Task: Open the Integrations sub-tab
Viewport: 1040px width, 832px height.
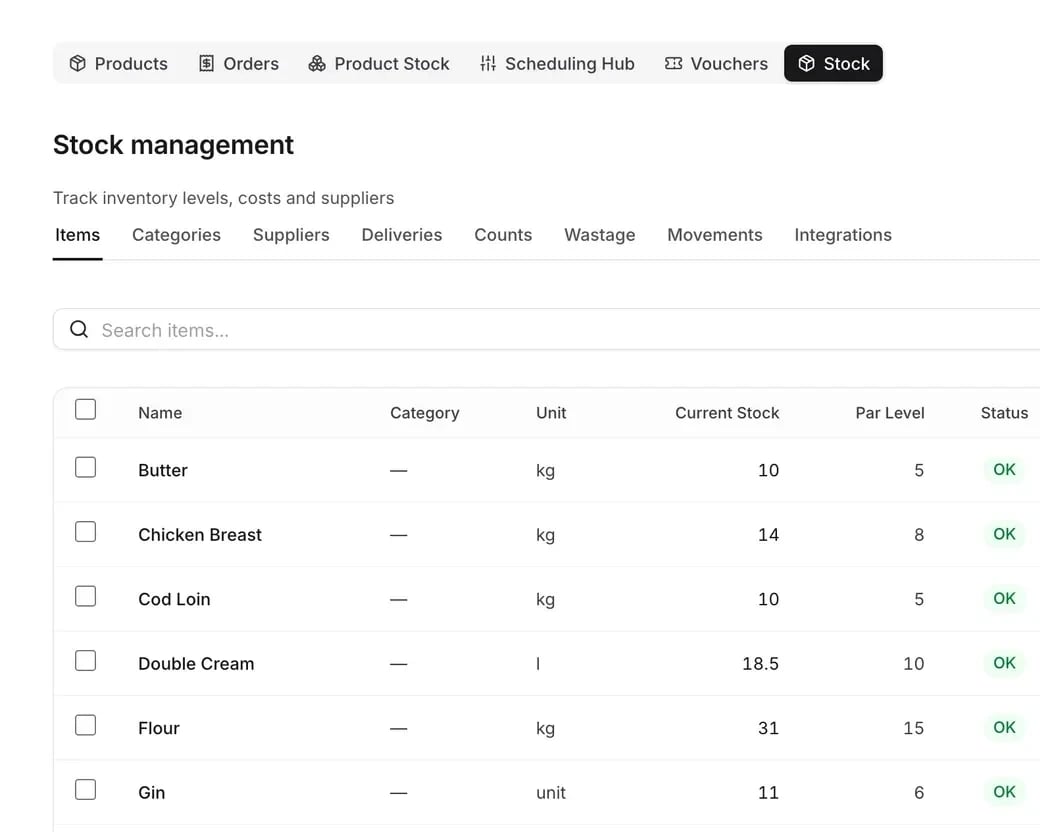Action: click(x=843, y=235)
